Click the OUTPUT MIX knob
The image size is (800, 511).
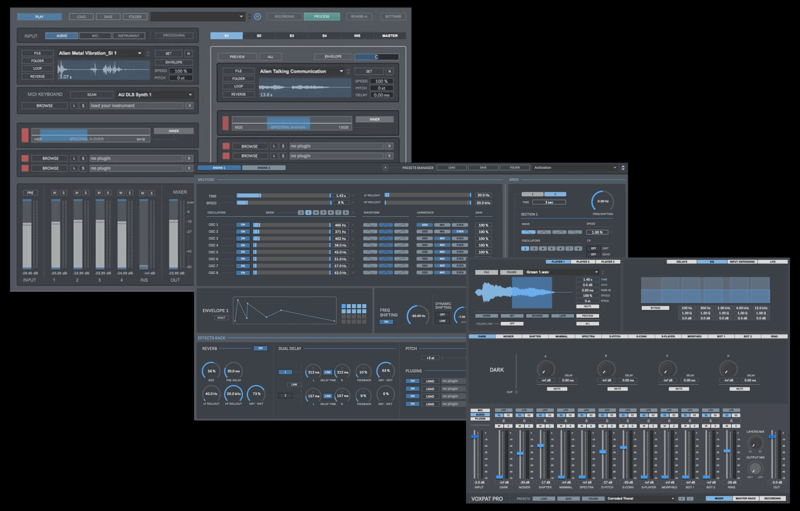pos(755,469)
